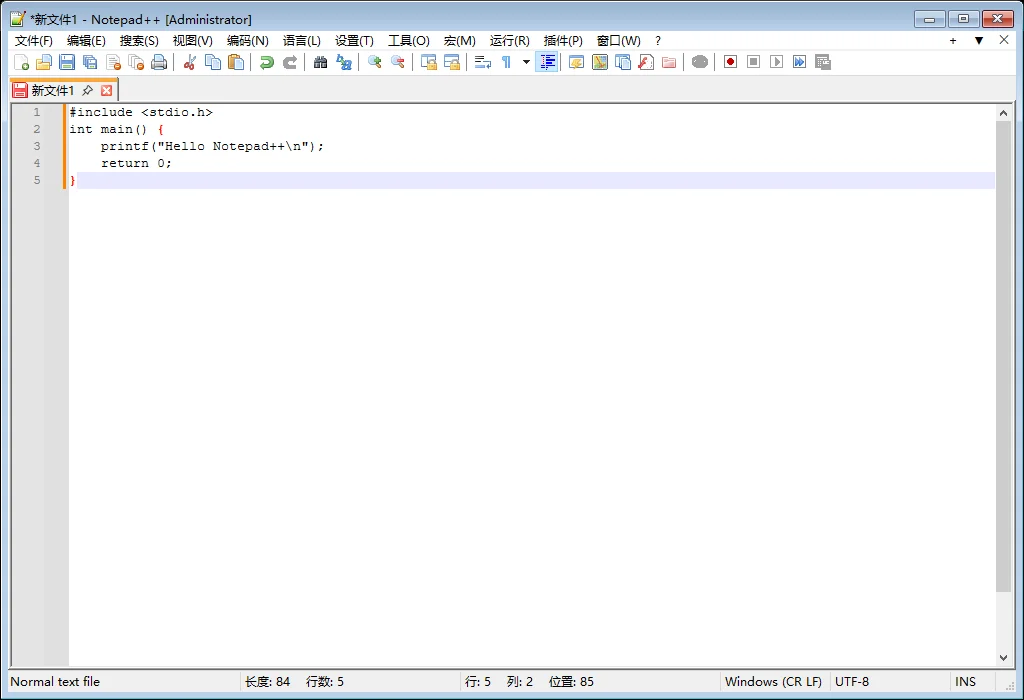Print the document using the printer icon
1024x700 pixels.
(159, 62)
